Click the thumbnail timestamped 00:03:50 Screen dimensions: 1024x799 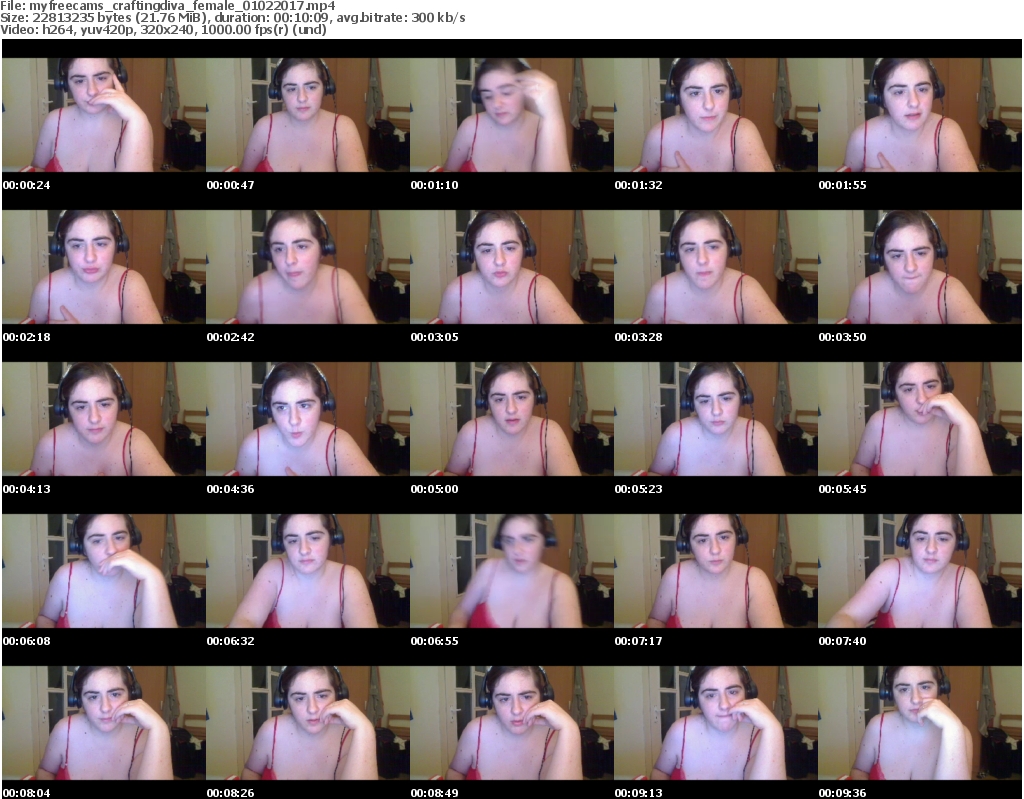(x=920, y=267)
